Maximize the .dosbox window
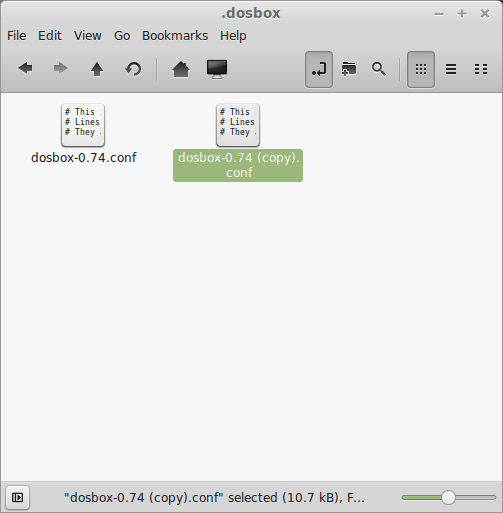Screen dimensions: 503x513 462,14
